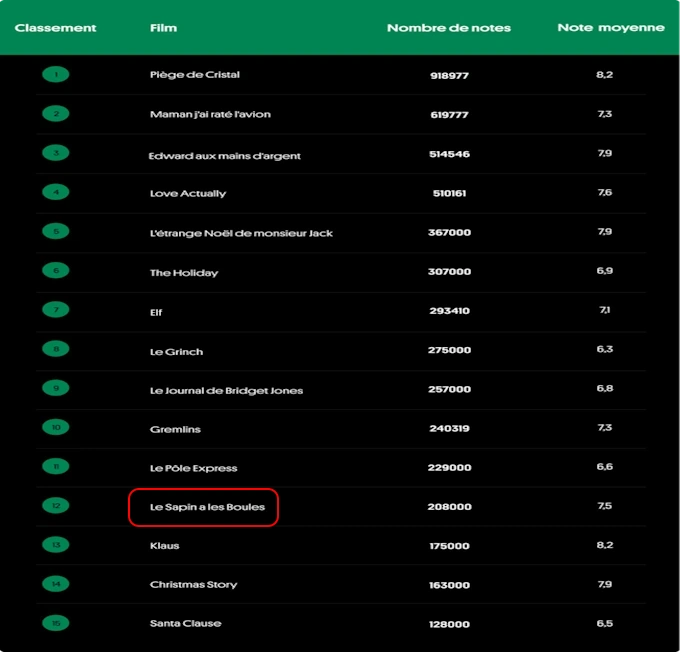Open Le Journal de Bridget Jones
The height and width of the screenshot is (652, 680).
tap(226, 390)
